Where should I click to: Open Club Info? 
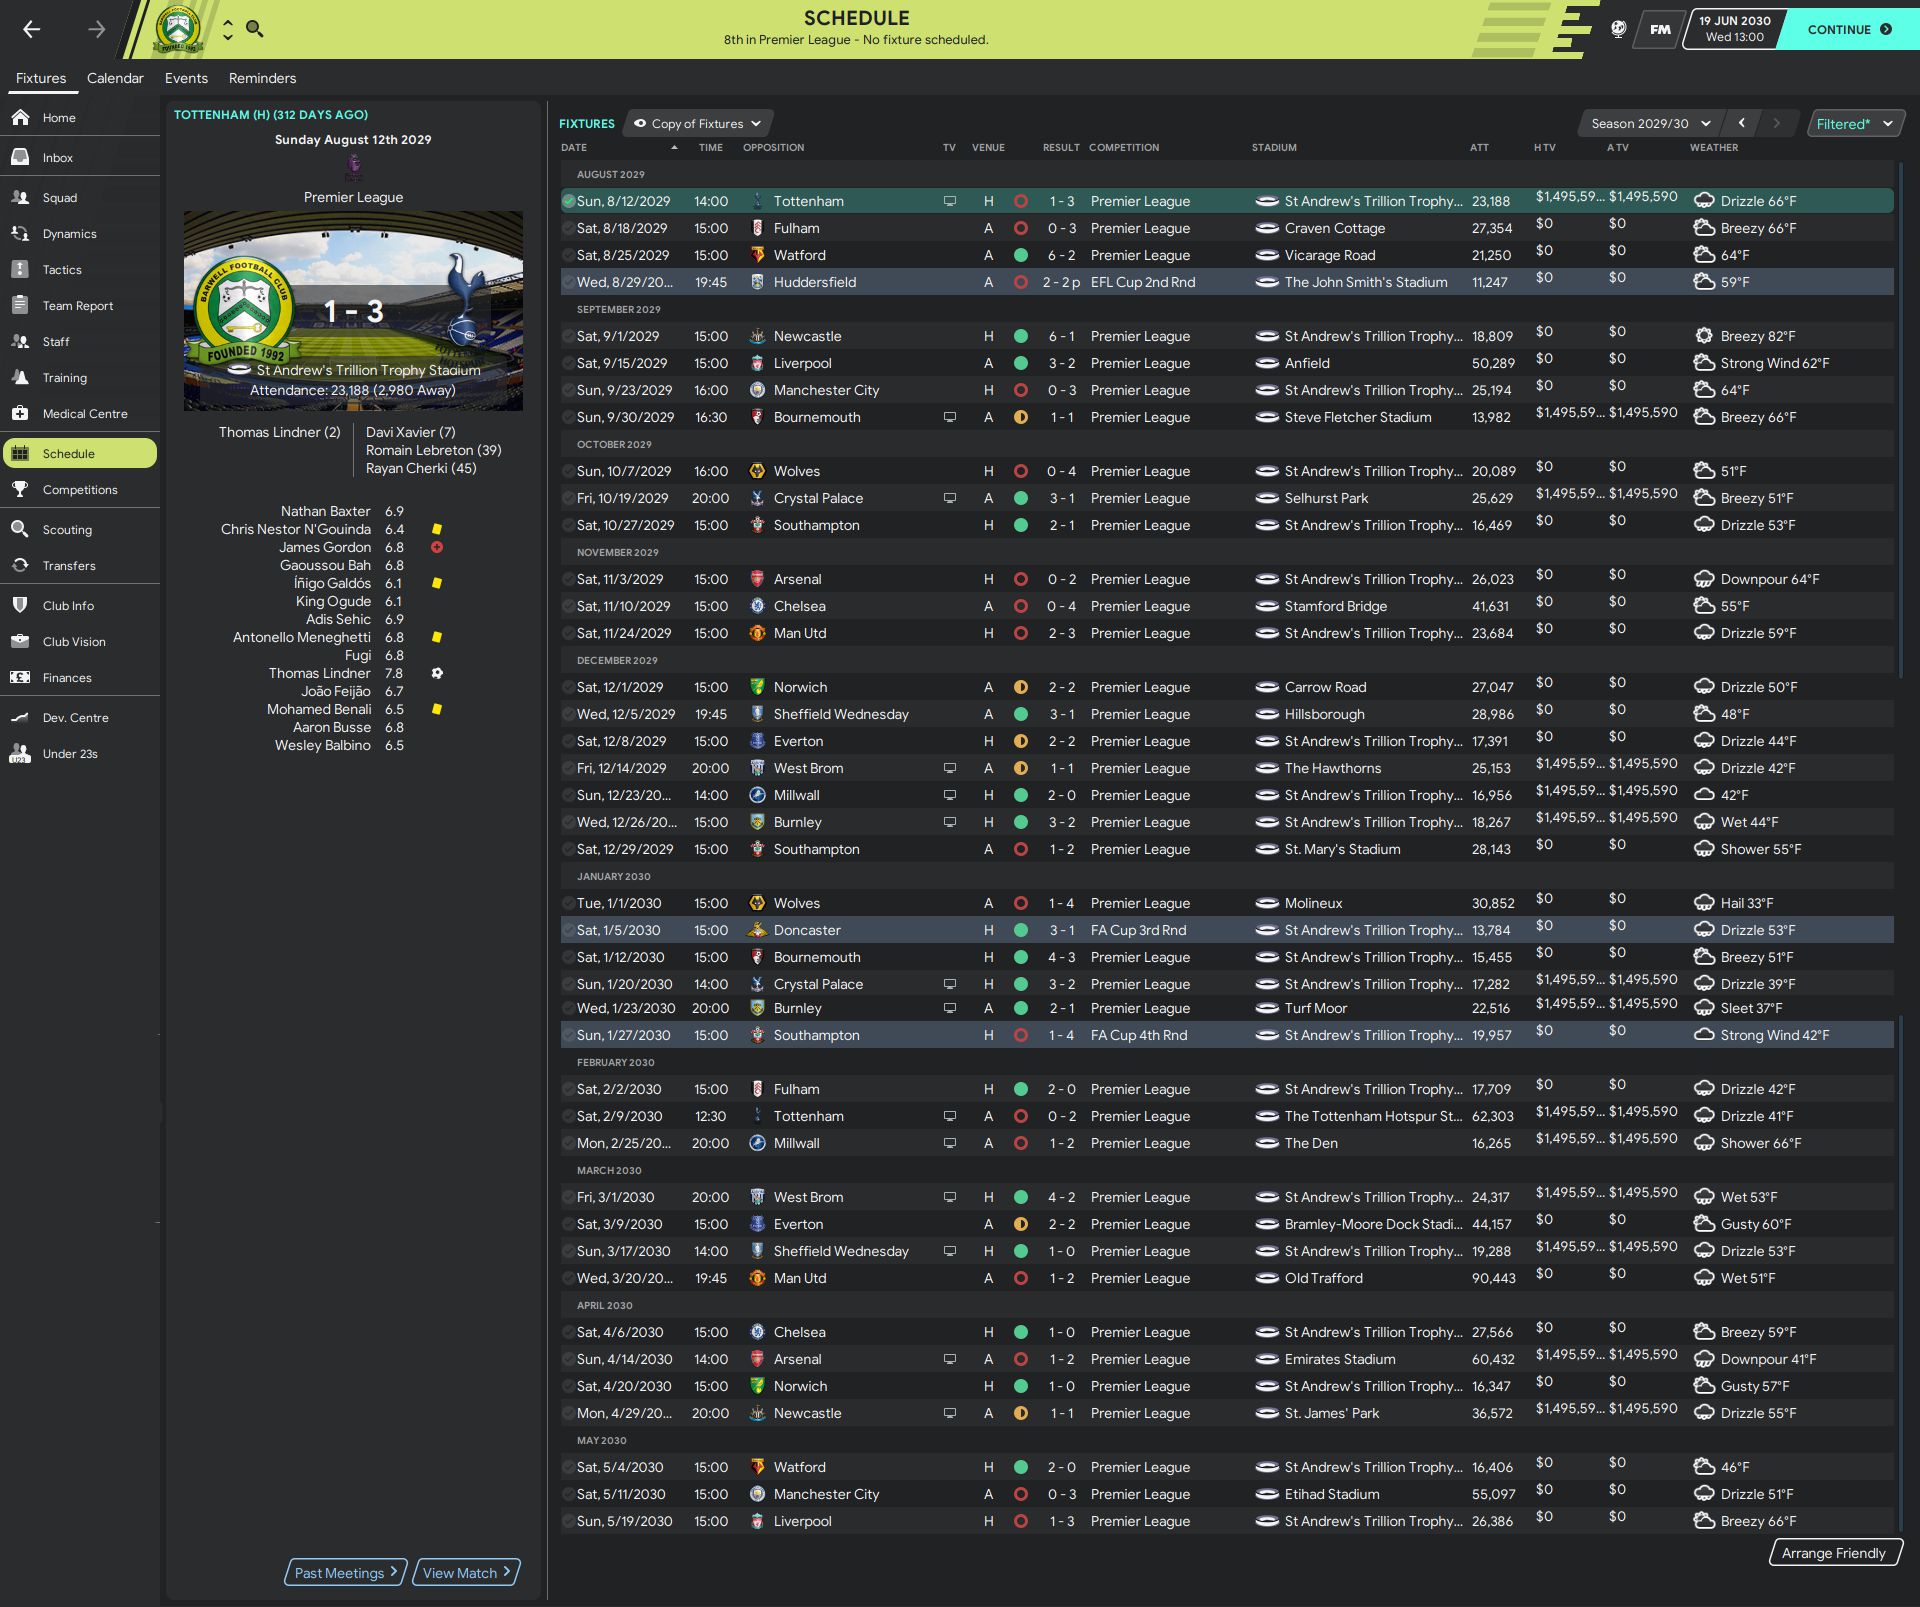(80, 605)
